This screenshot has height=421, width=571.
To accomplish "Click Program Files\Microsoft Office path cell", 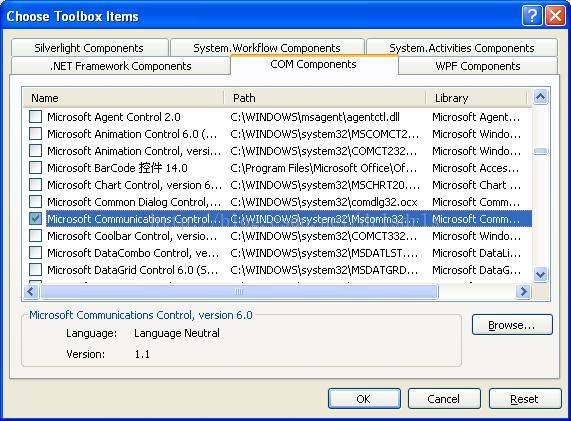I will (x=324, y=168).
